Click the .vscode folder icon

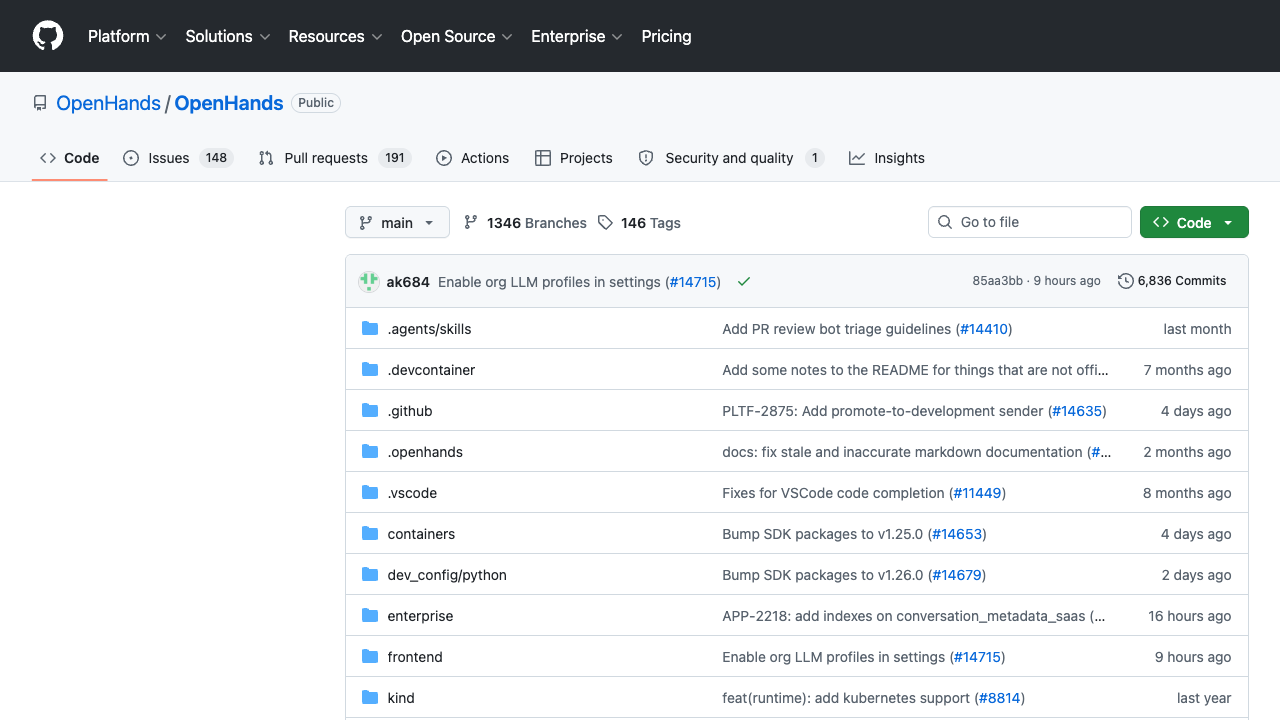pyautogui.click(x=370, y=493)
